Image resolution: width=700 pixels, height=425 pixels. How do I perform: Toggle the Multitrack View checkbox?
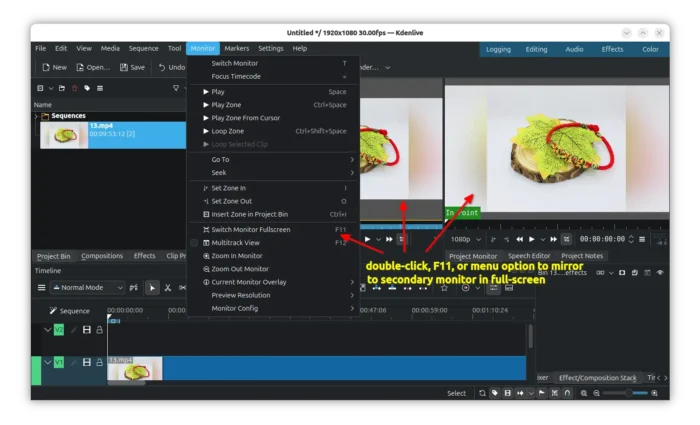[195, 242]
